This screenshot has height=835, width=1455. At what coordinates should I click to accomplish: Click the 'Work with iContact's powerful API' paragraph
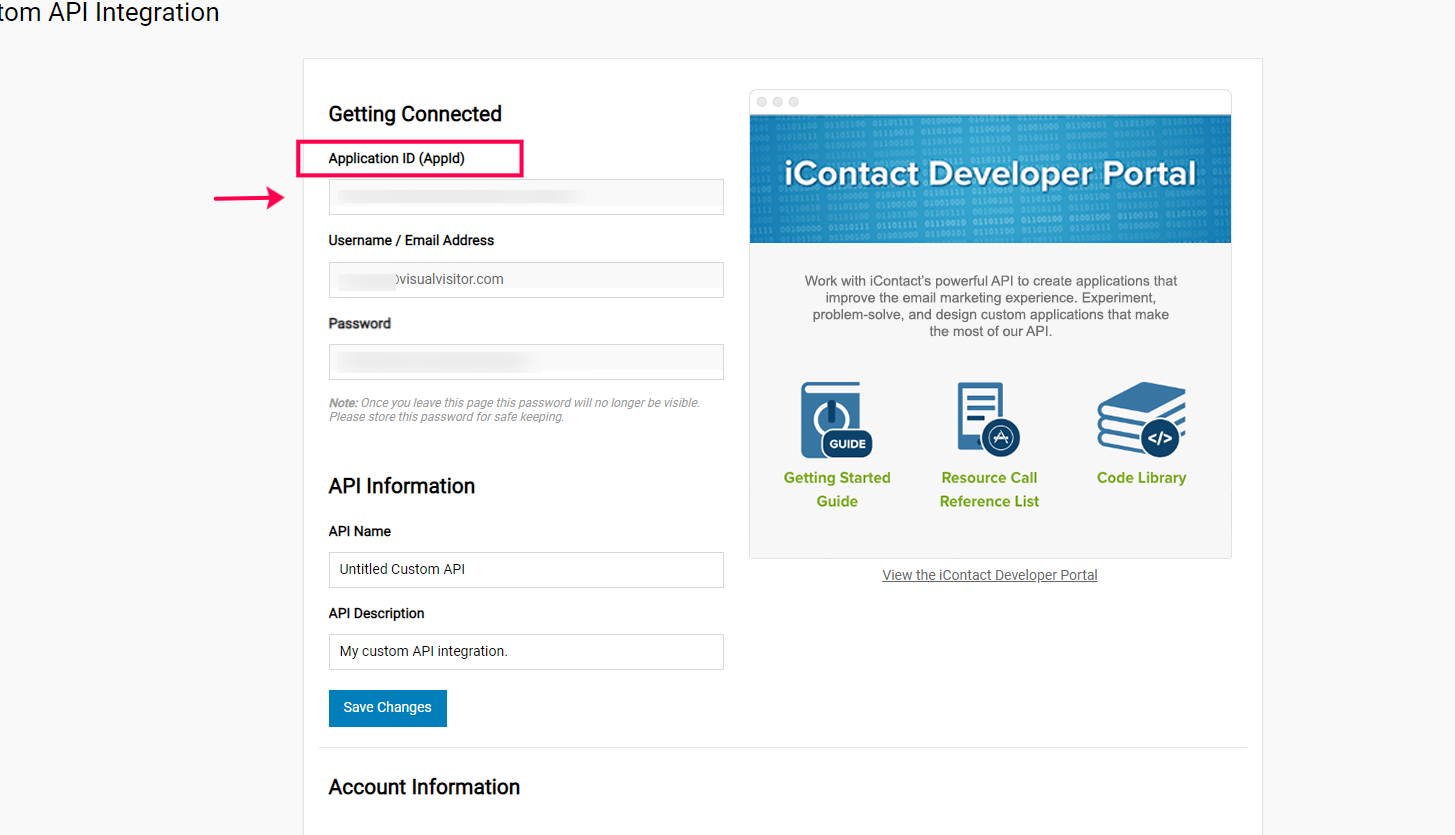point(990,306)
